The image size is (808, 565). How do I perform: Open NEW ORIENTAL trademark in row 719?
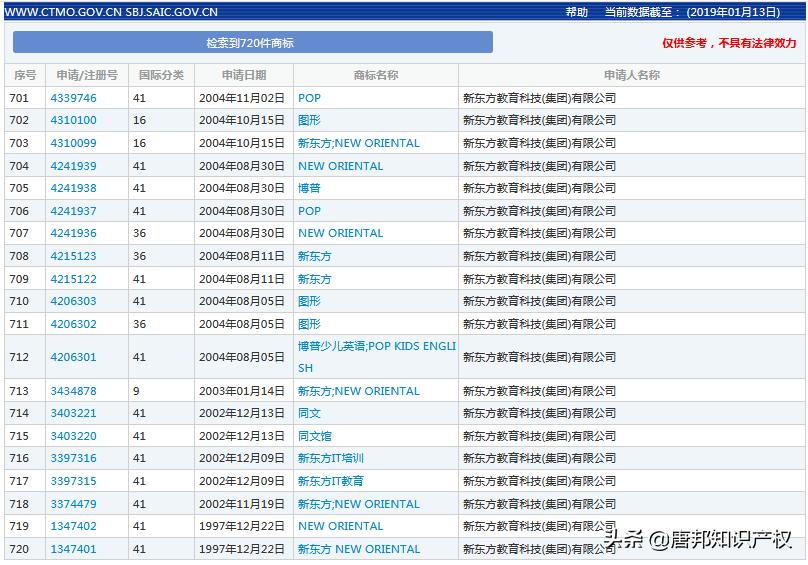[x=341, y=526]
